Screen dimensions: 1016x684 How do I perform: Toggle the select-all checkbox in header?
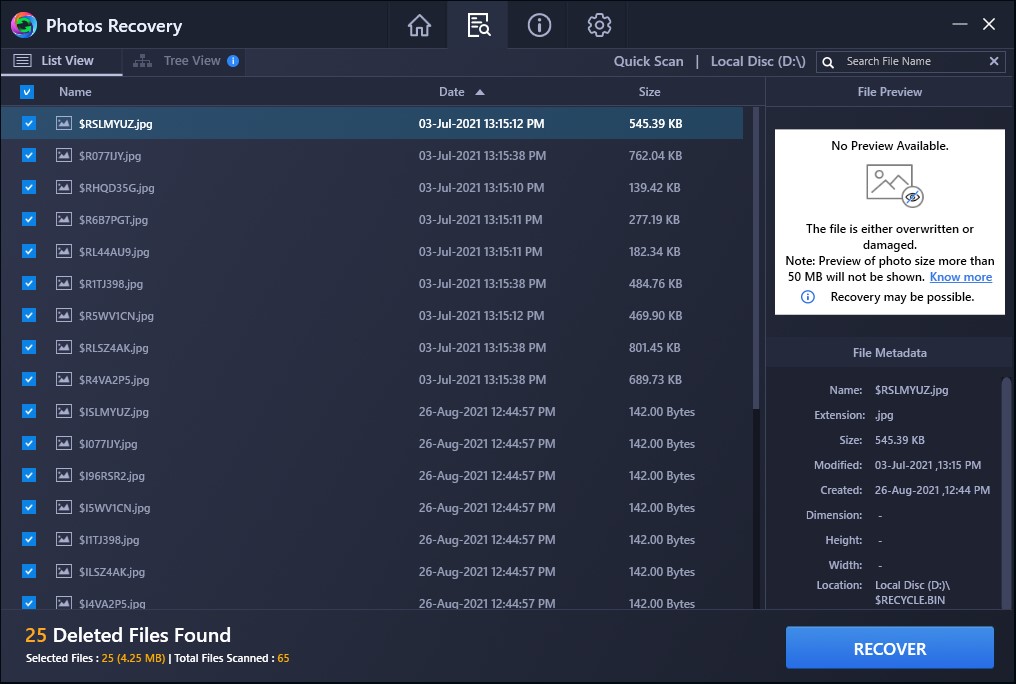(27, 92)
